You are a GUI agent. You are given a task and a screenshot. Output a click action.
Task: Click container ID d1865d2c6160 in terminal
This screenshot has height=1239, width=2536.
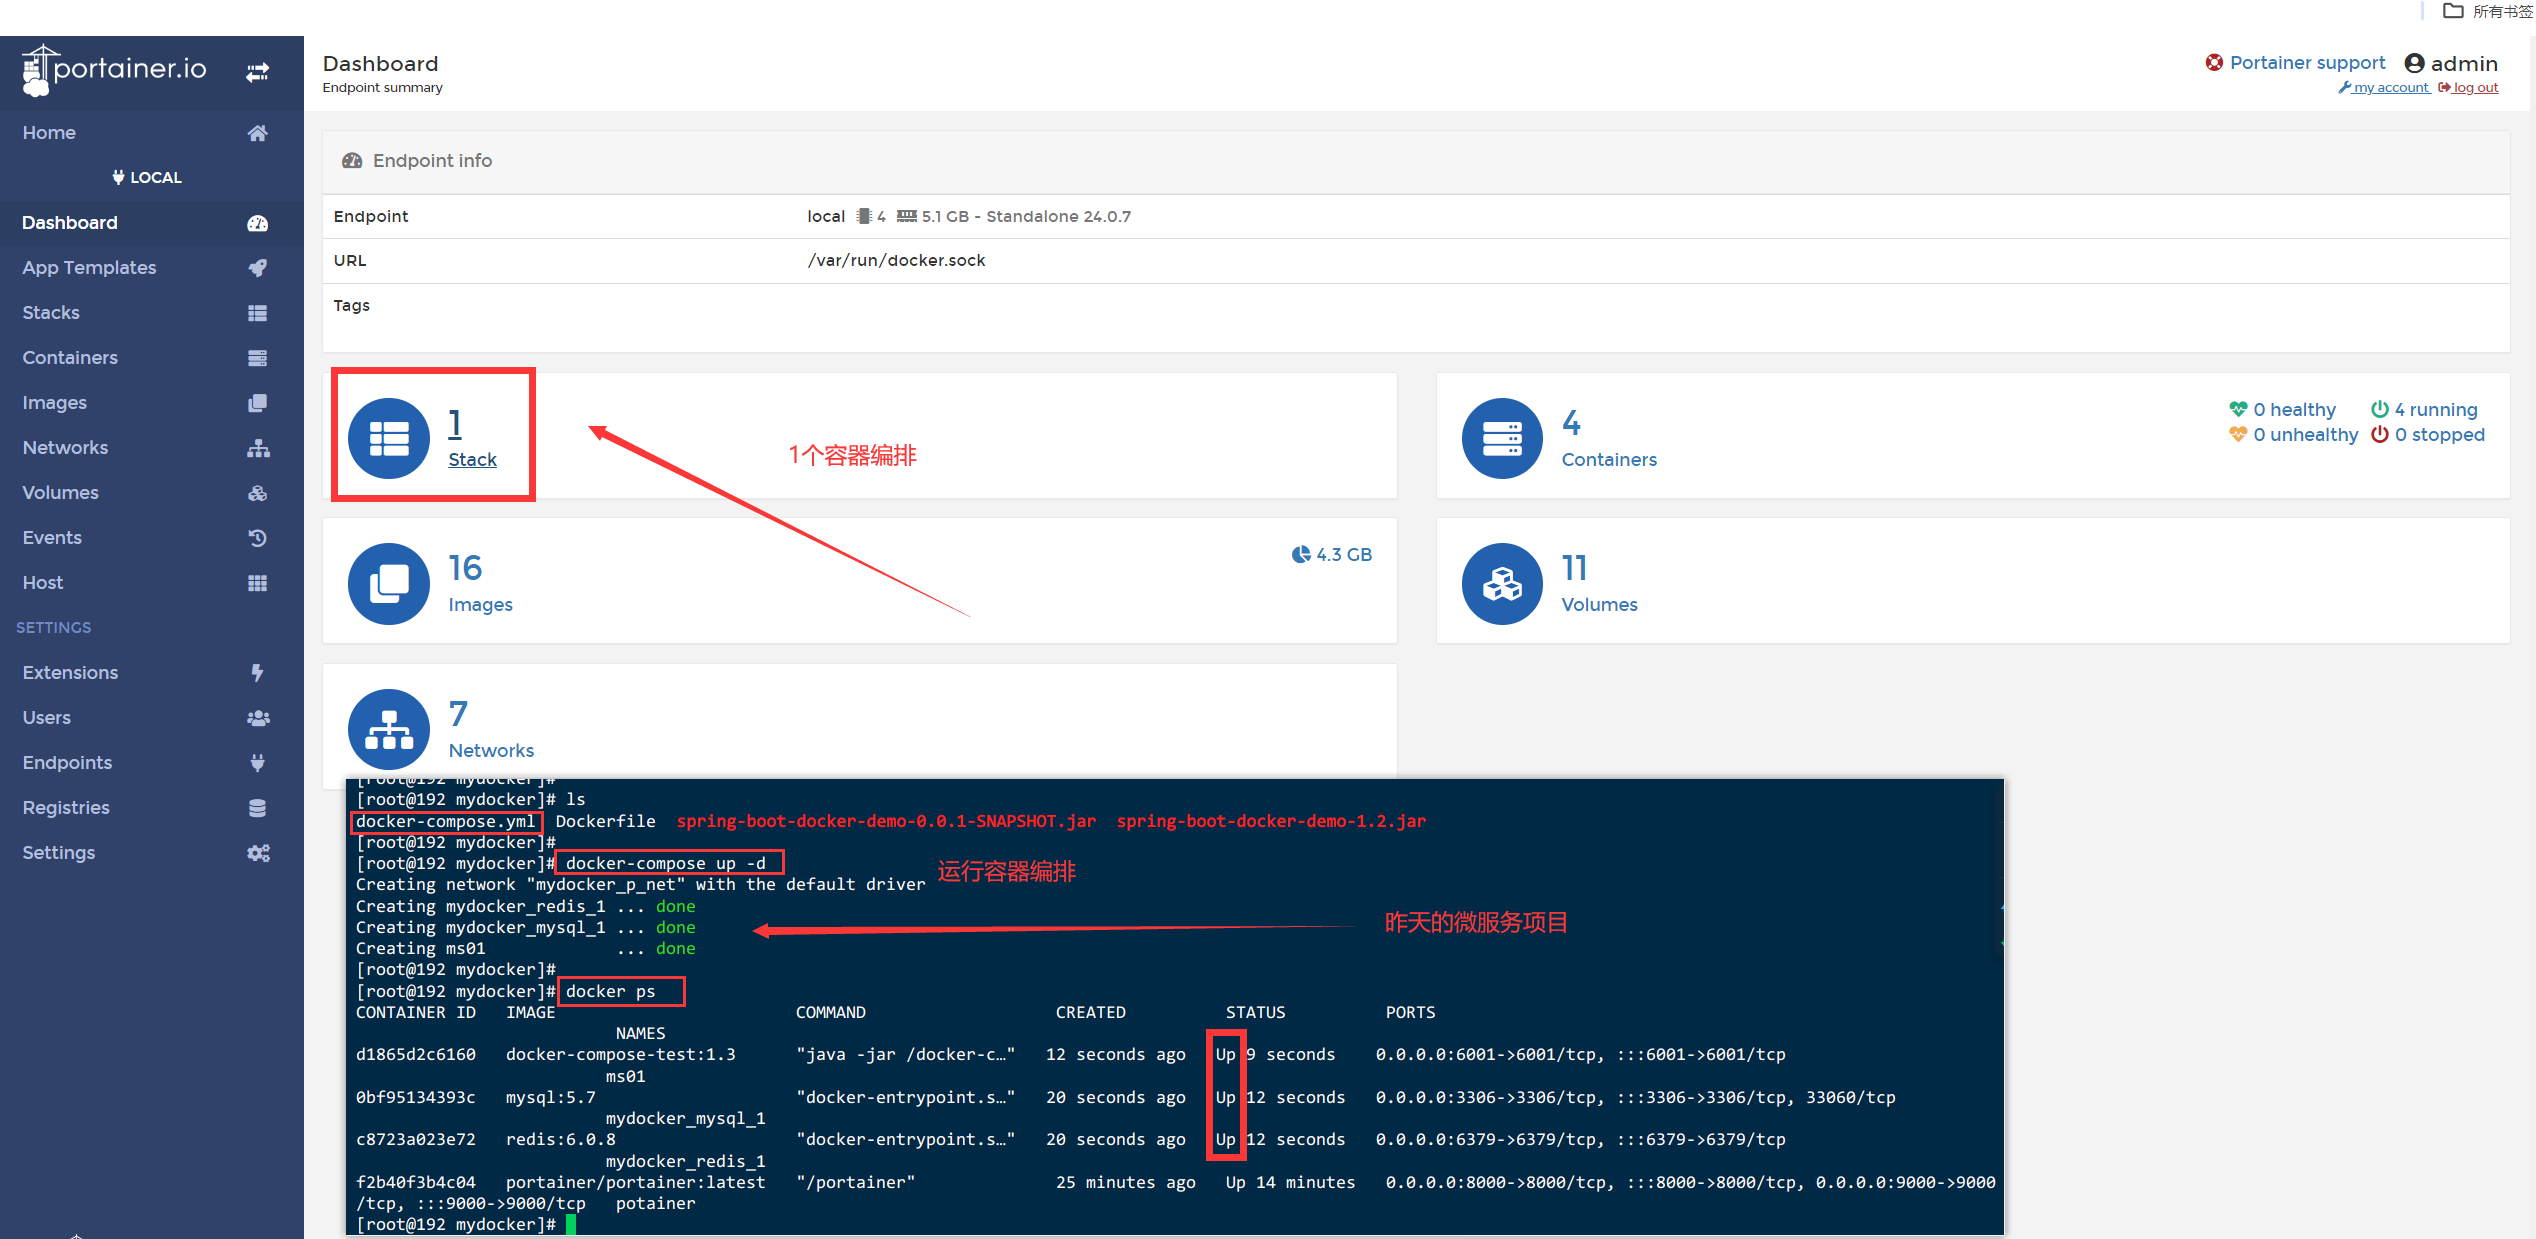(x=416, y=1054)
